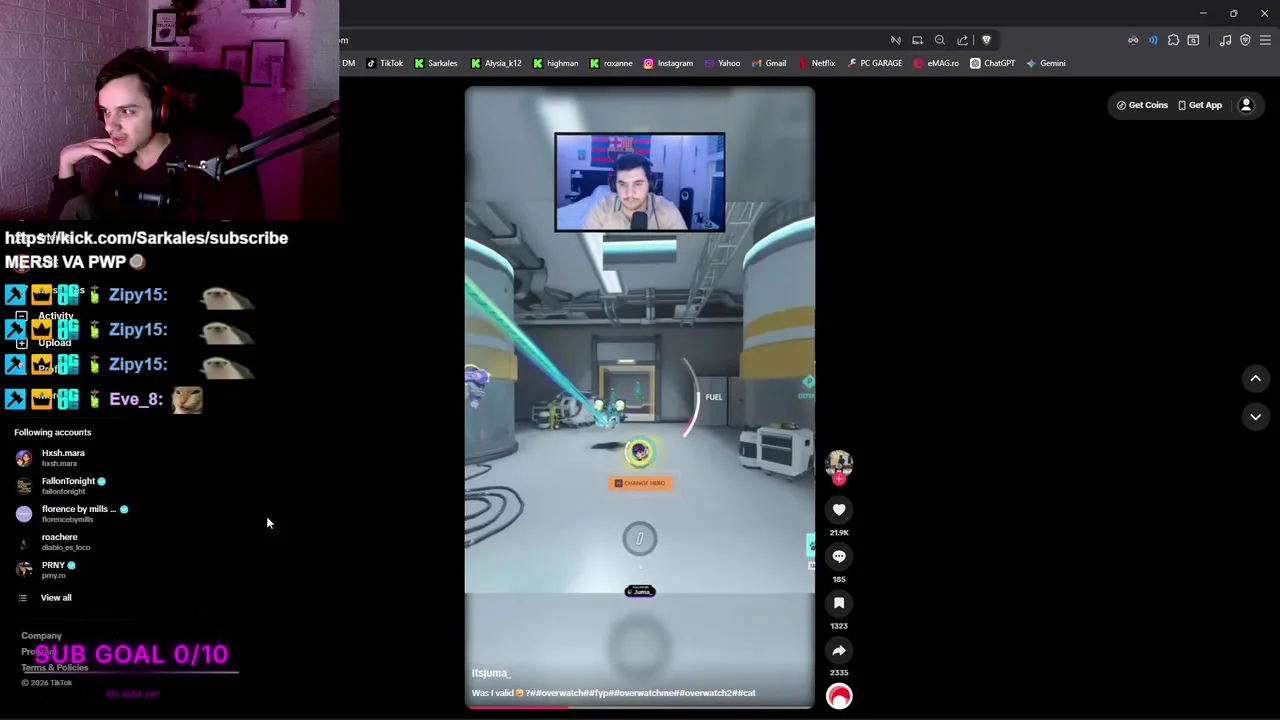
Task: Open the ChatGPT bookmark
Action: 992,63
